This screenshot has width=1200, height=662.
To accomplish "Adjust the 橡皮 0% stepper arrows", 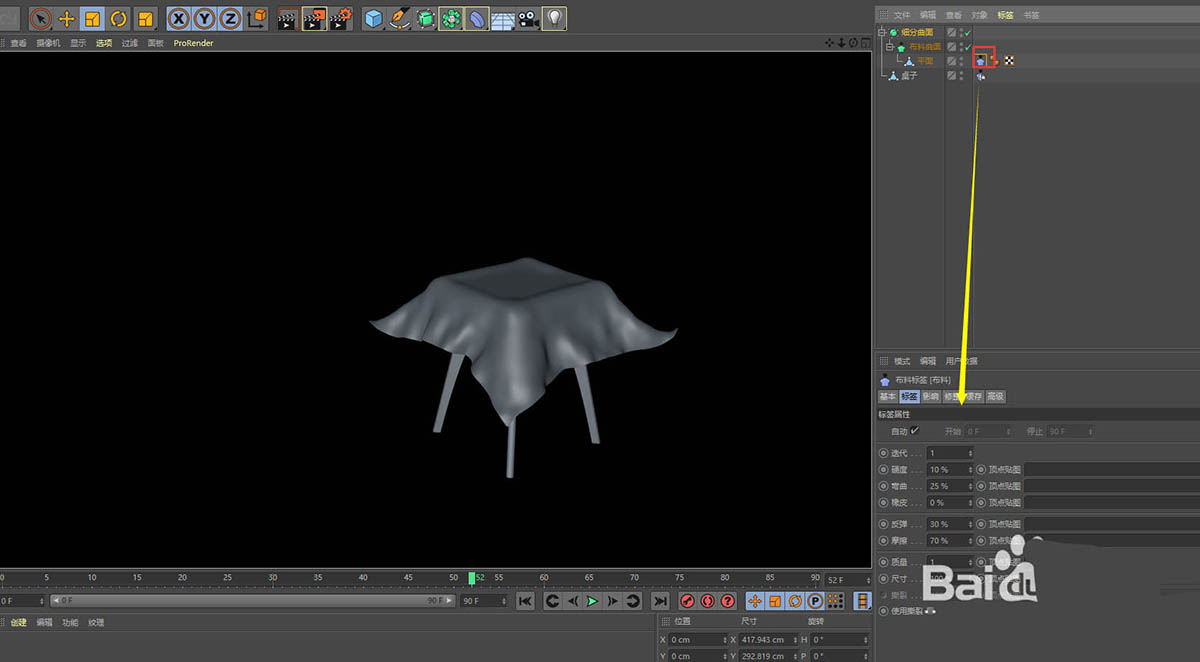I will pyautogui.click(x=970, y=502).
